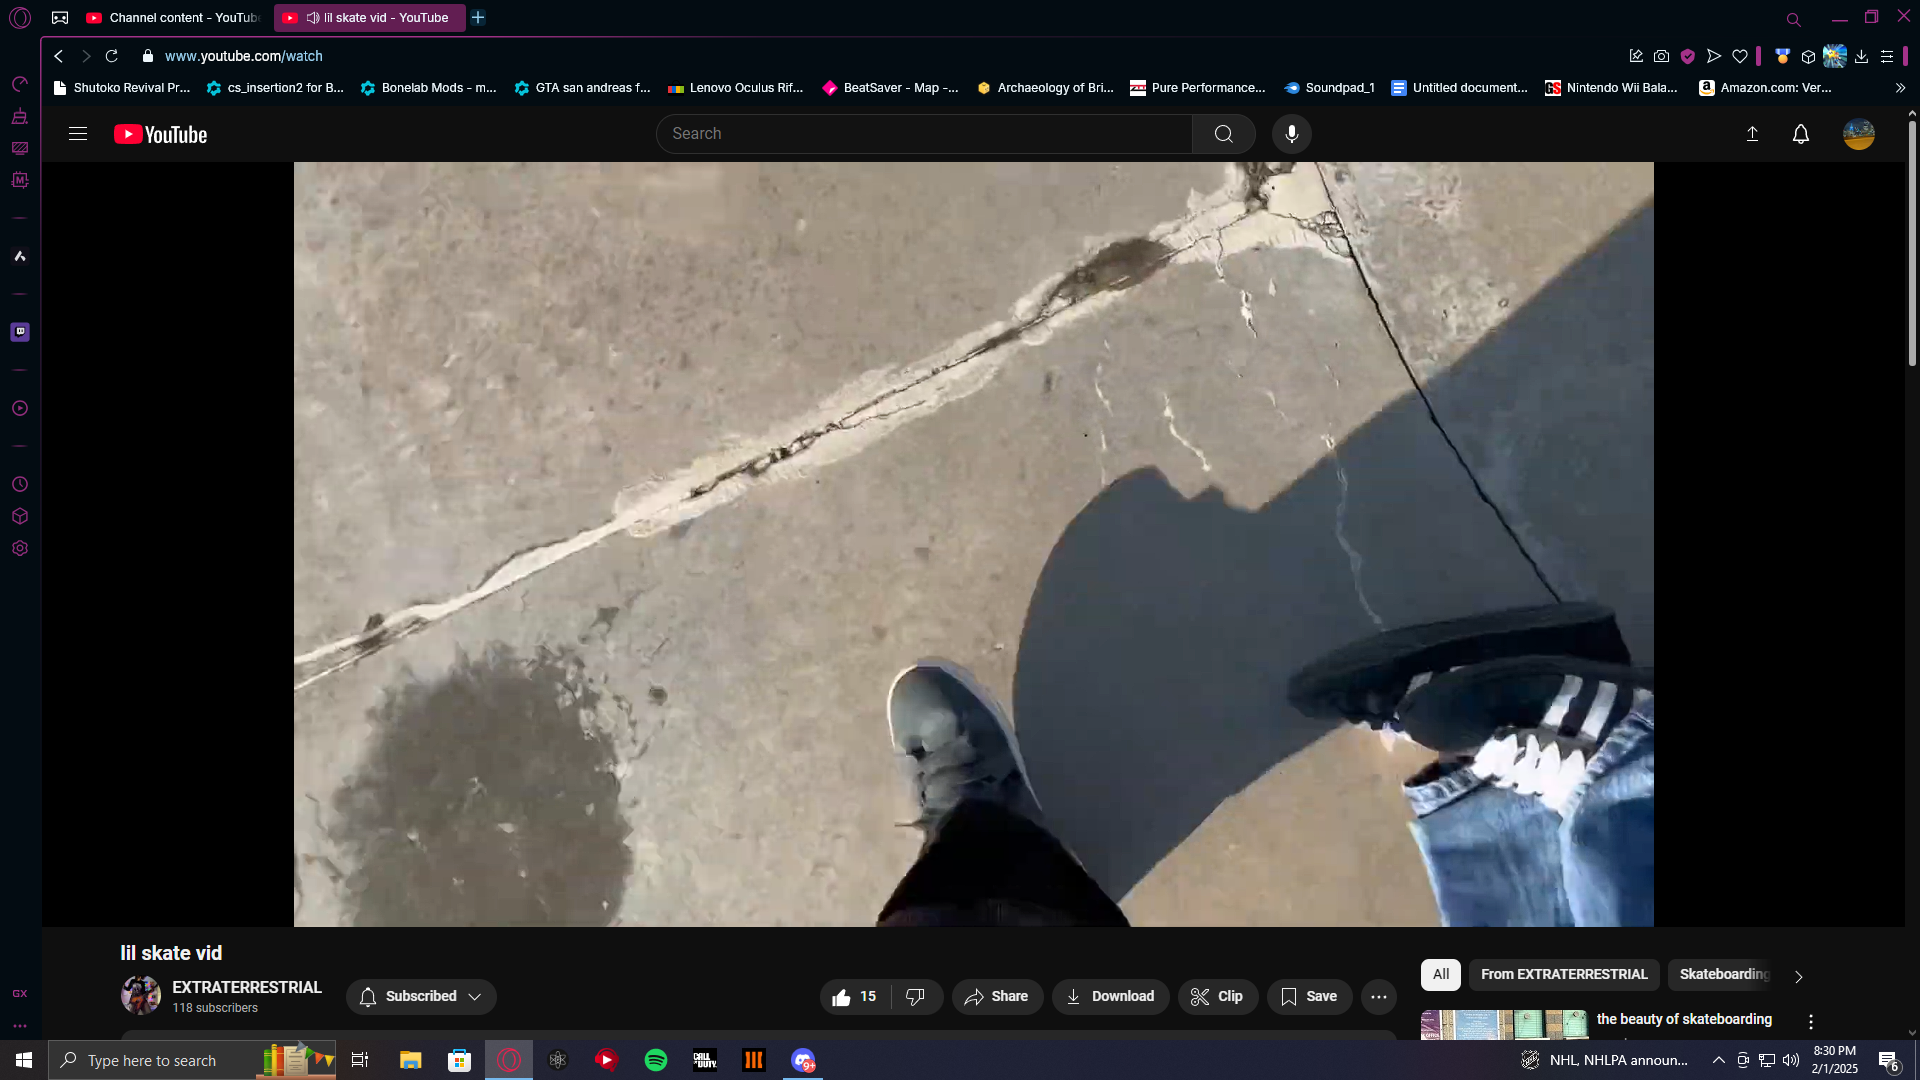Screen dimensions: 1920x1080
Task: Select From EXTRATERRESTRIAL filter chip
Action: (1563, 975)
